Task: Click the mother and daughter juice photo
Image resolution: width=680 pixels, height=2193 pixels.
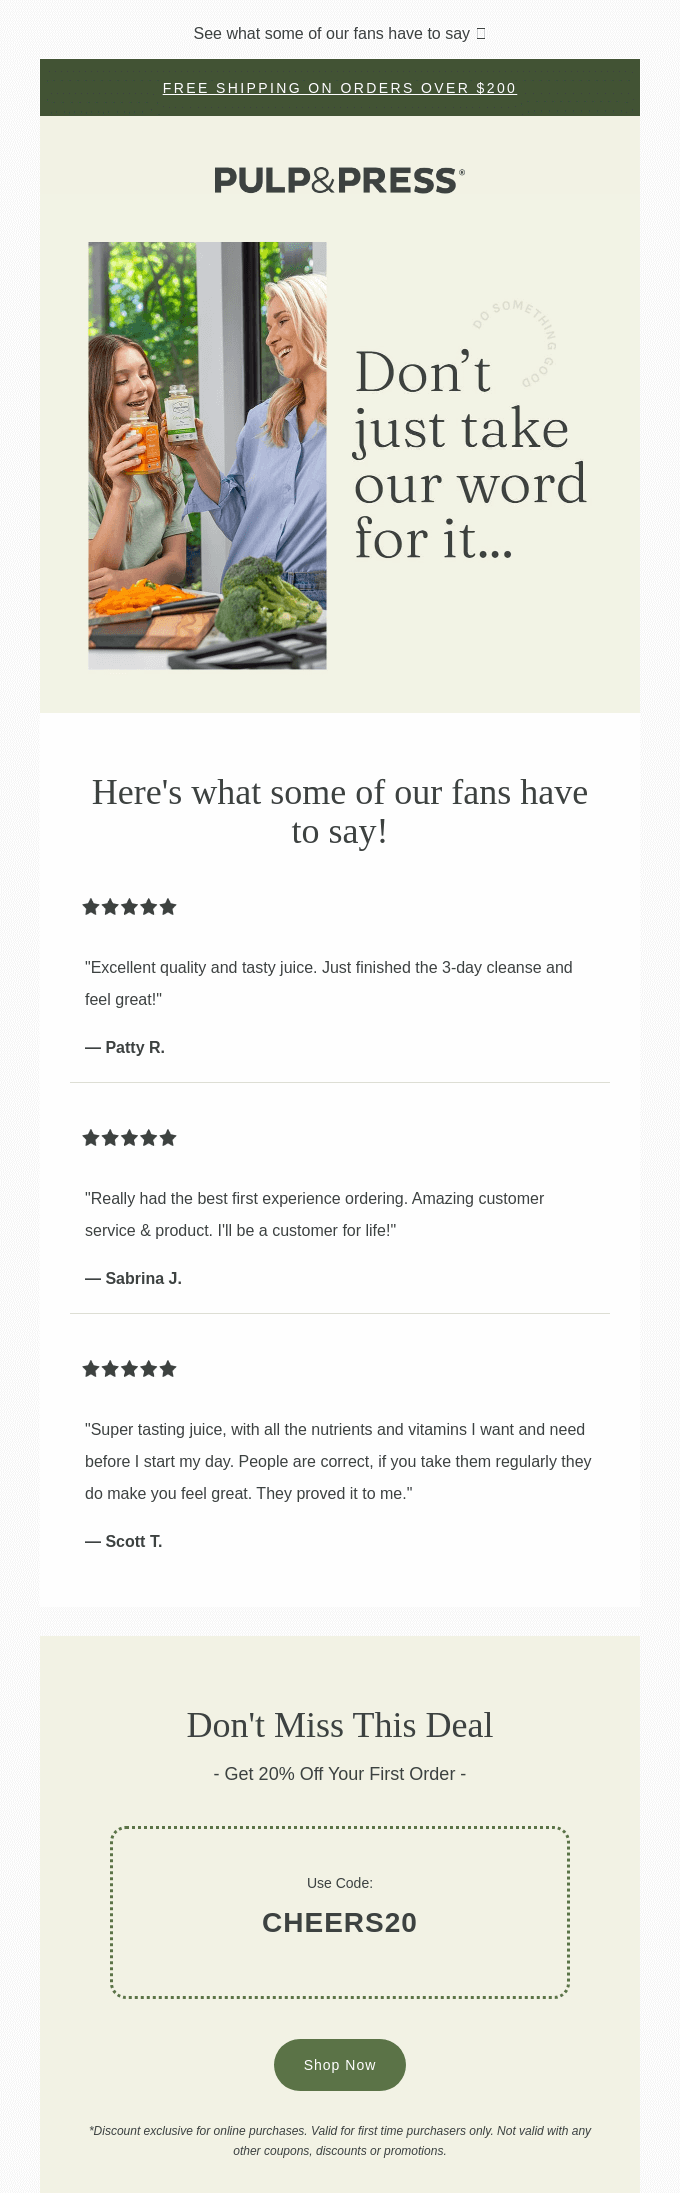Action: tap(207, 455)
